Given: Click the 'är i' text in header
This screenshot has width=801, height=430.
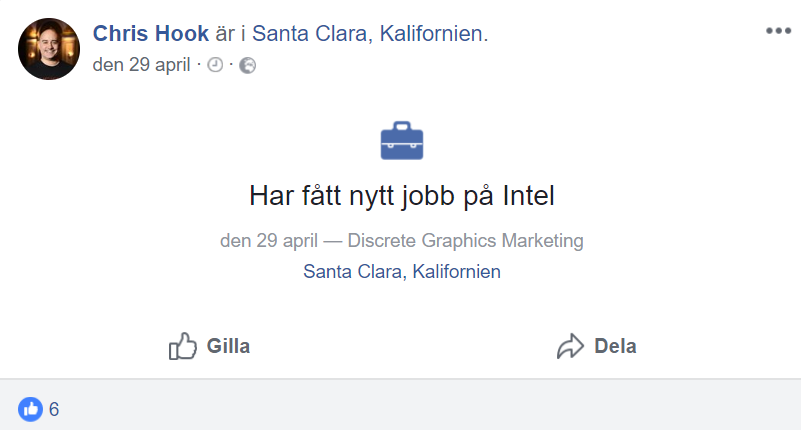Looking at the screenshot, I should (x=231, y=34).
